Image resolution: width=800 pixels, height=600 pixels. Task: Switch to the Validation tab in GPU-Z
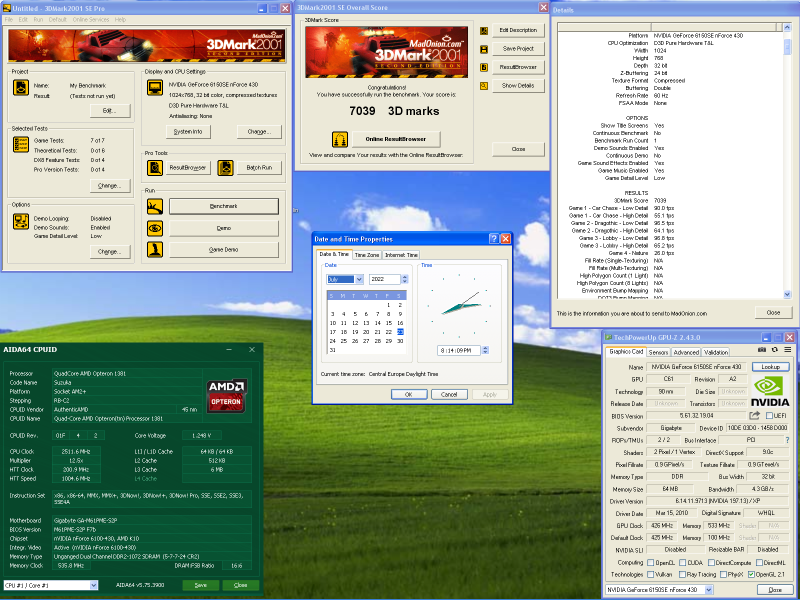716,352
